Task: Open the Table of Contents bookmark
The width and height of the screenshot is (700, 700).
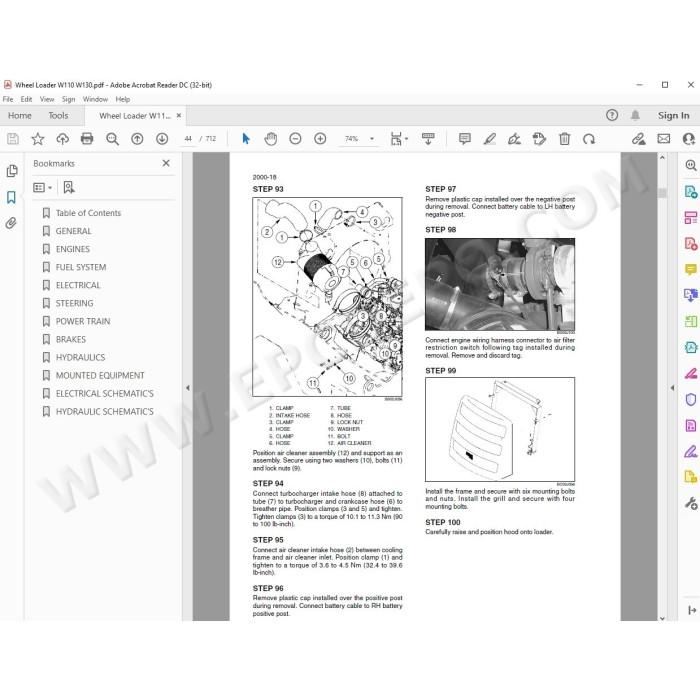Action: 88,213
